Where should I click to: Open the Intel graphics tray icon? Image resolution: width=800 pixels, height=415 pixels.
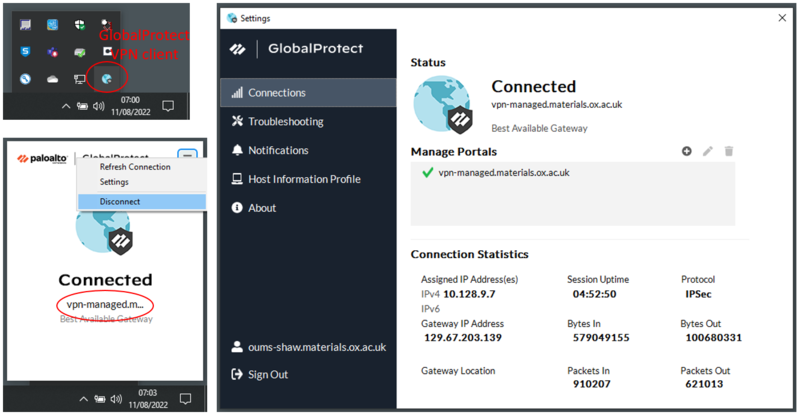pyautogui.click(x=53, y=25)
